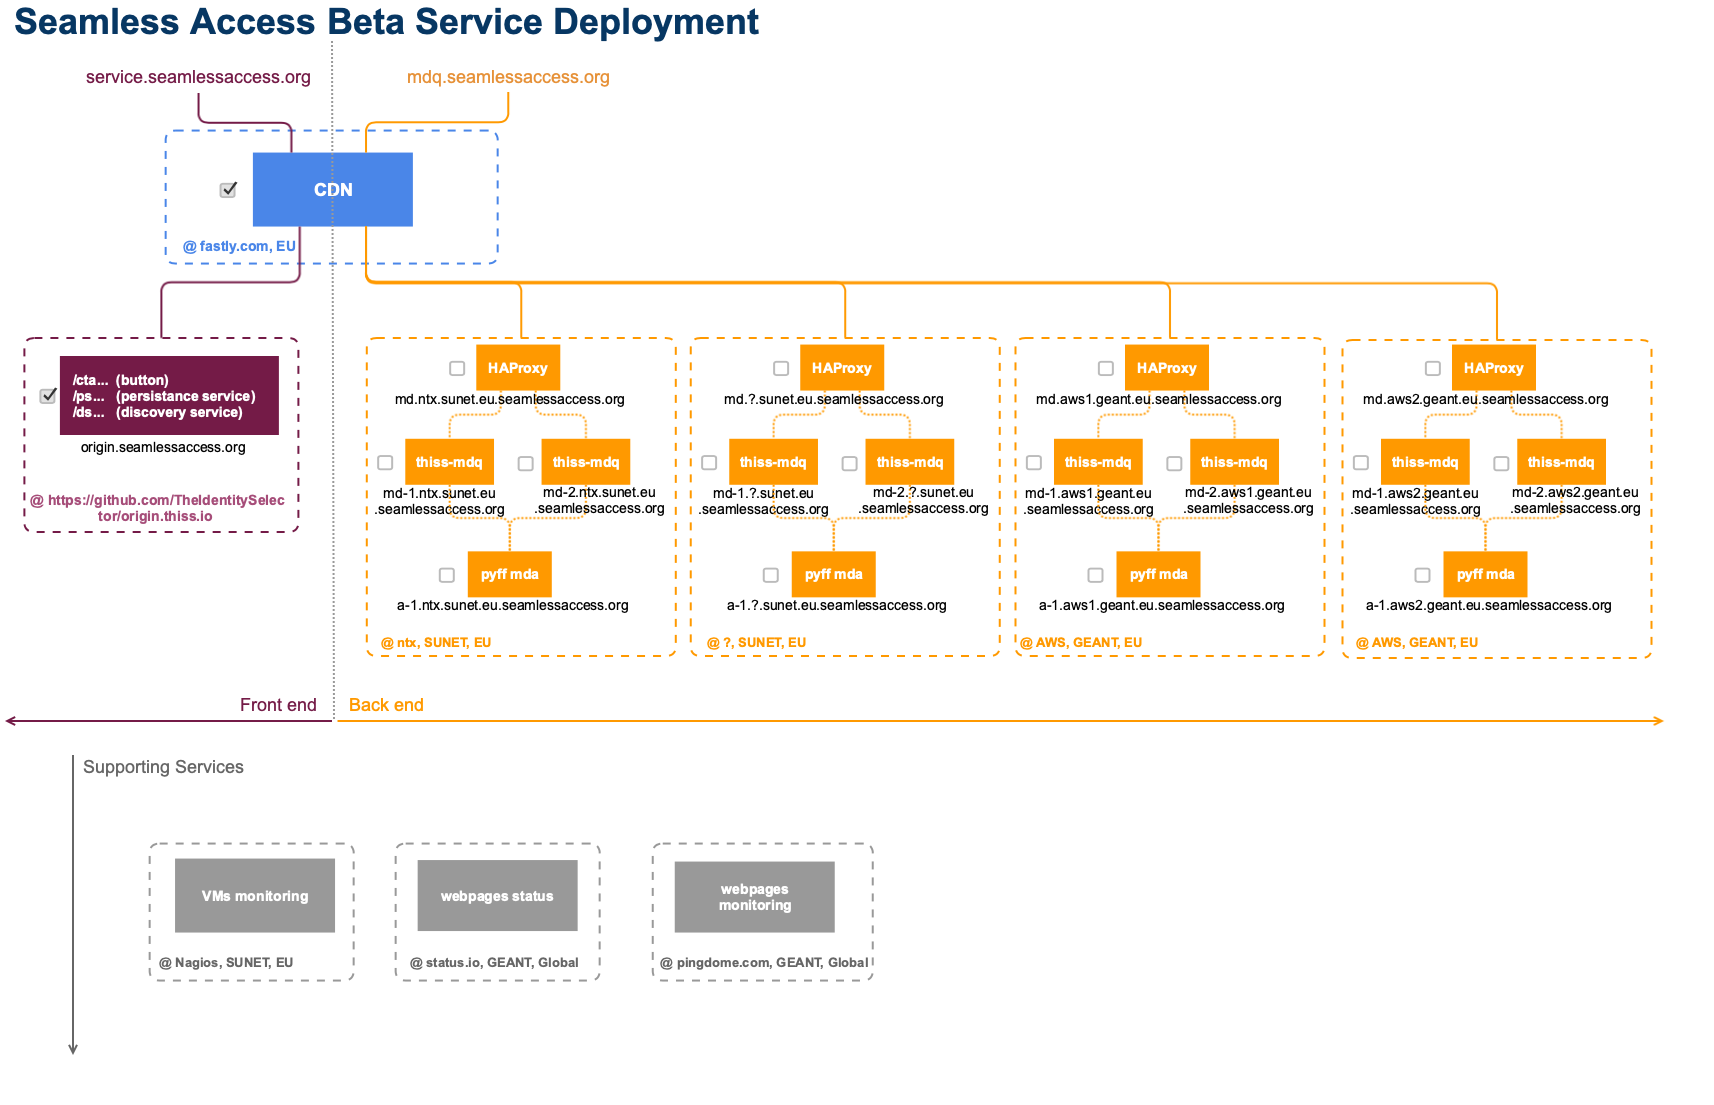Click the @ ?, SUNET, EU label
Viewport: 1714px width, 1105px height.
(756, 642)
